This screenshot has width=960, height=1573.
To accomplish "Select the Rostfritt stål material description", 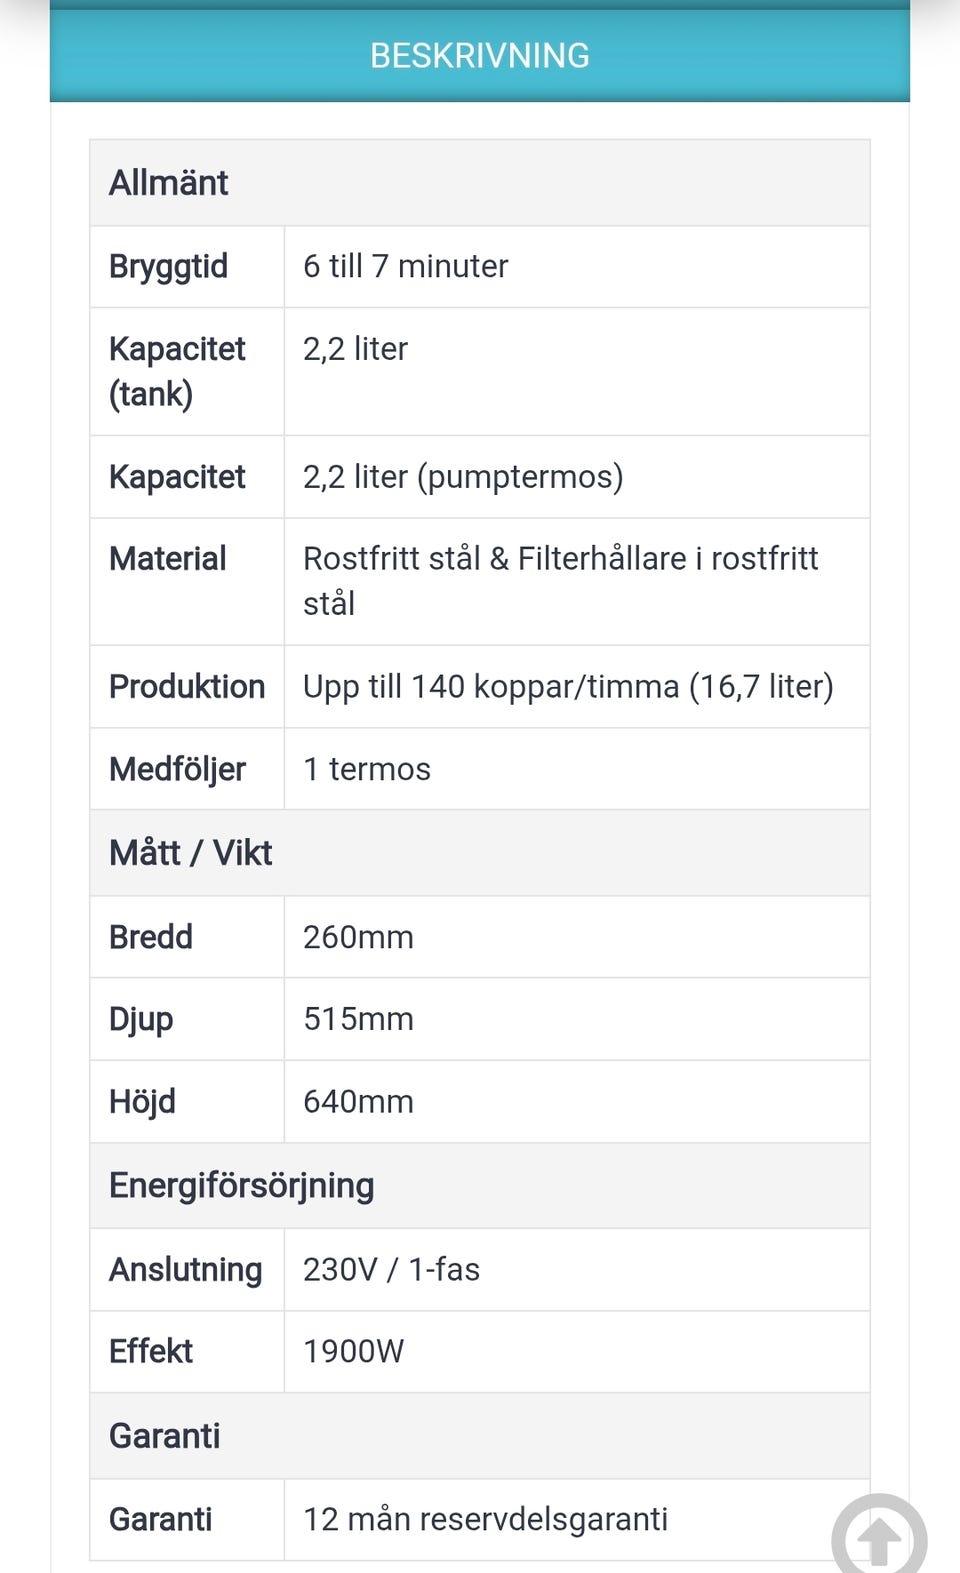I will coord(560,581).
